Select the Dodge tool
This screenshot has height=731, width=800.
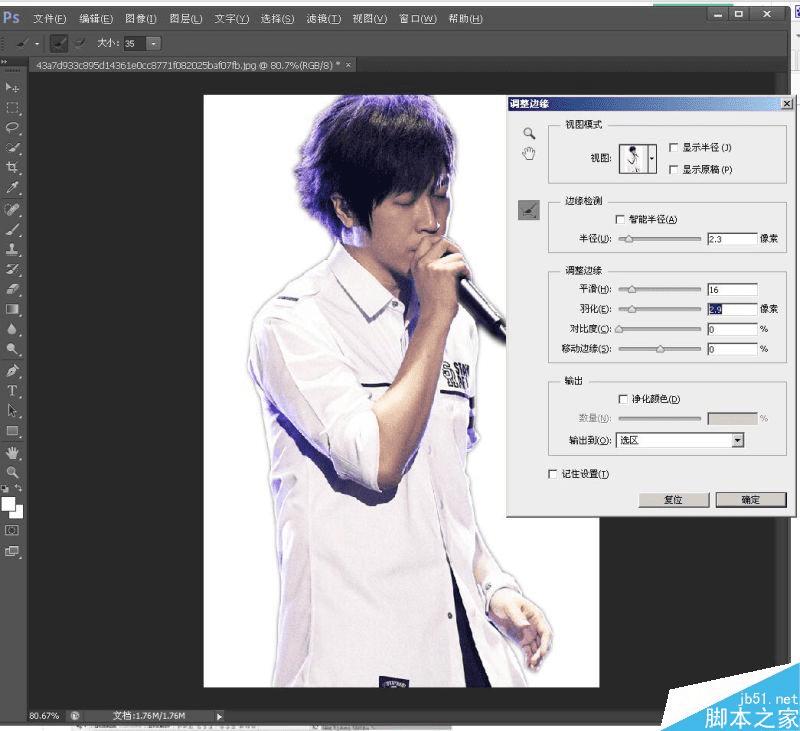click(12, 349)
